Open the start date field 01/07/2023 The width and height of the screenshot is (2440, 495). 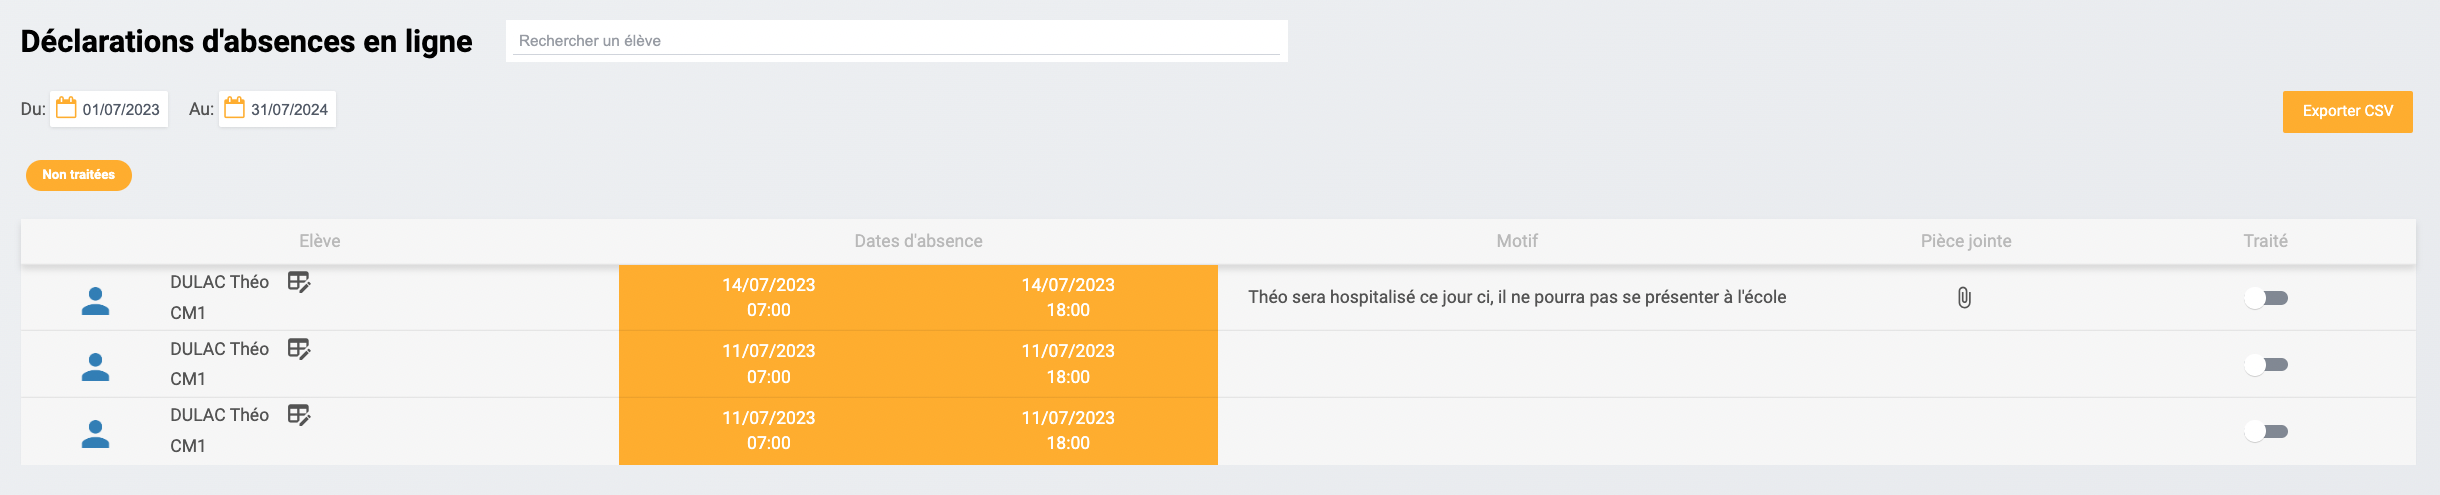pyautogui.click(x=121, y=110)
